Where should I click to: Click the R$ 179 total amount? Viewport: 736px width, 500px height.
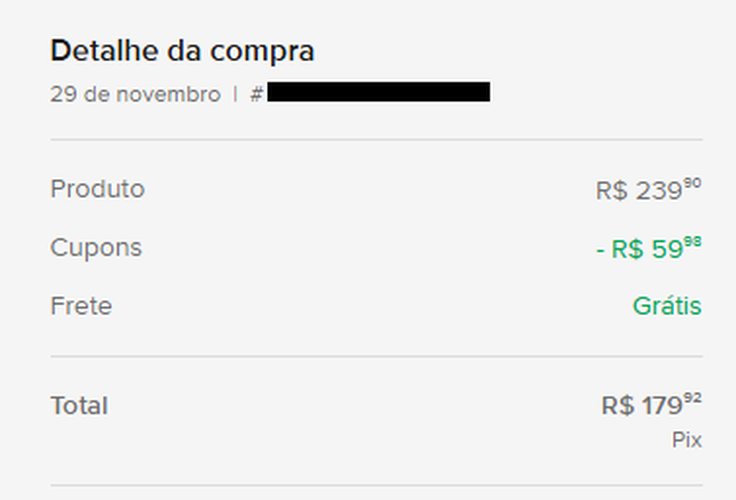(x=641, y=407)
